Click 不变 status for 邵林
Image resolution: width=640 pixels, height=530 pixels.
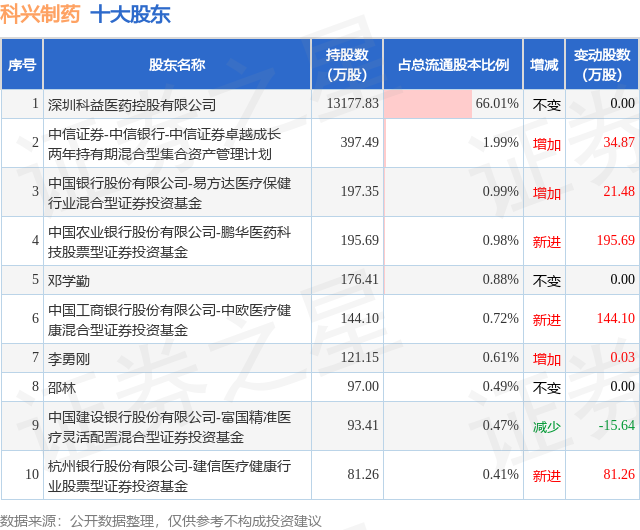(x=547, y=388)
